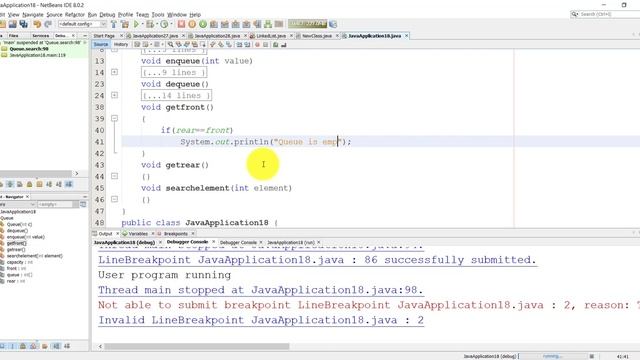
Task: Open the default config dropdown
Action: 82,24
